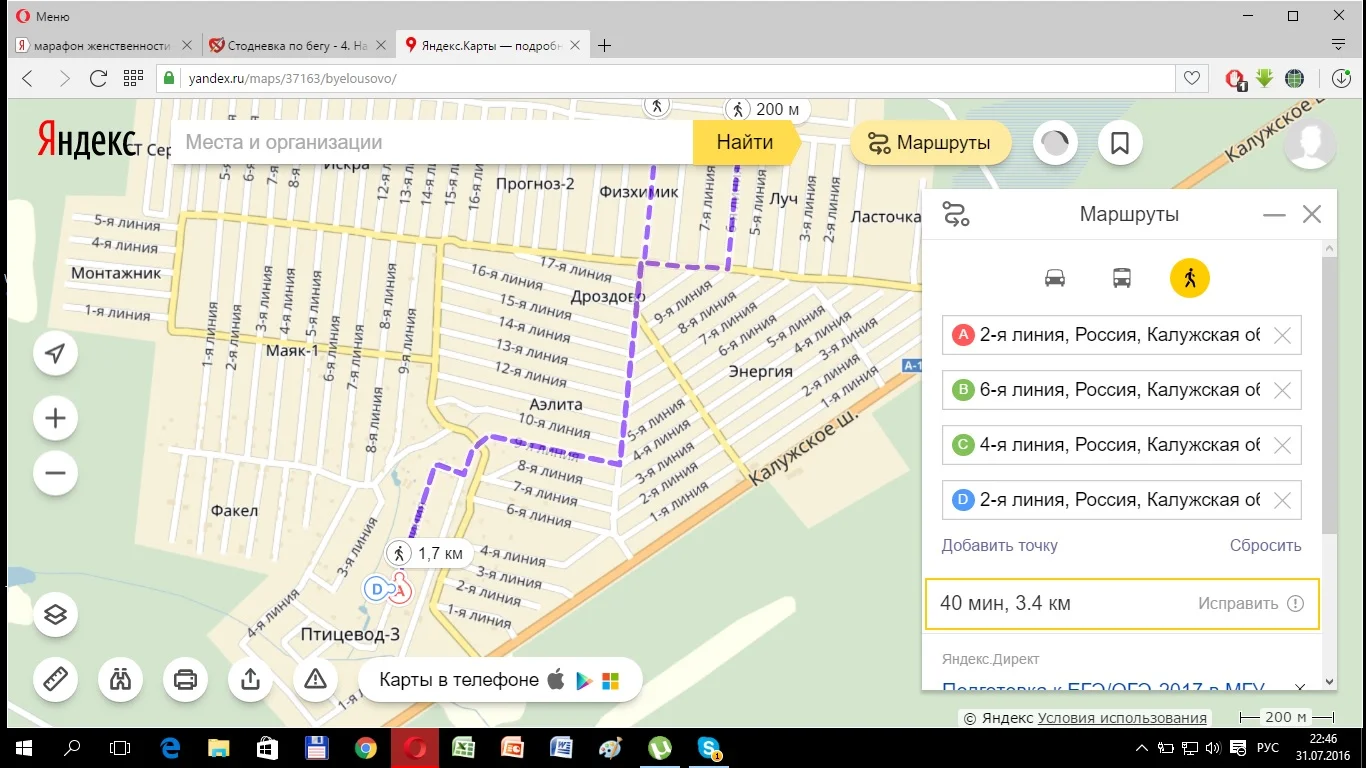This screenshot has height=768, width=1366.
Task: Report a map error via warning icon
Action: (315, 680)
